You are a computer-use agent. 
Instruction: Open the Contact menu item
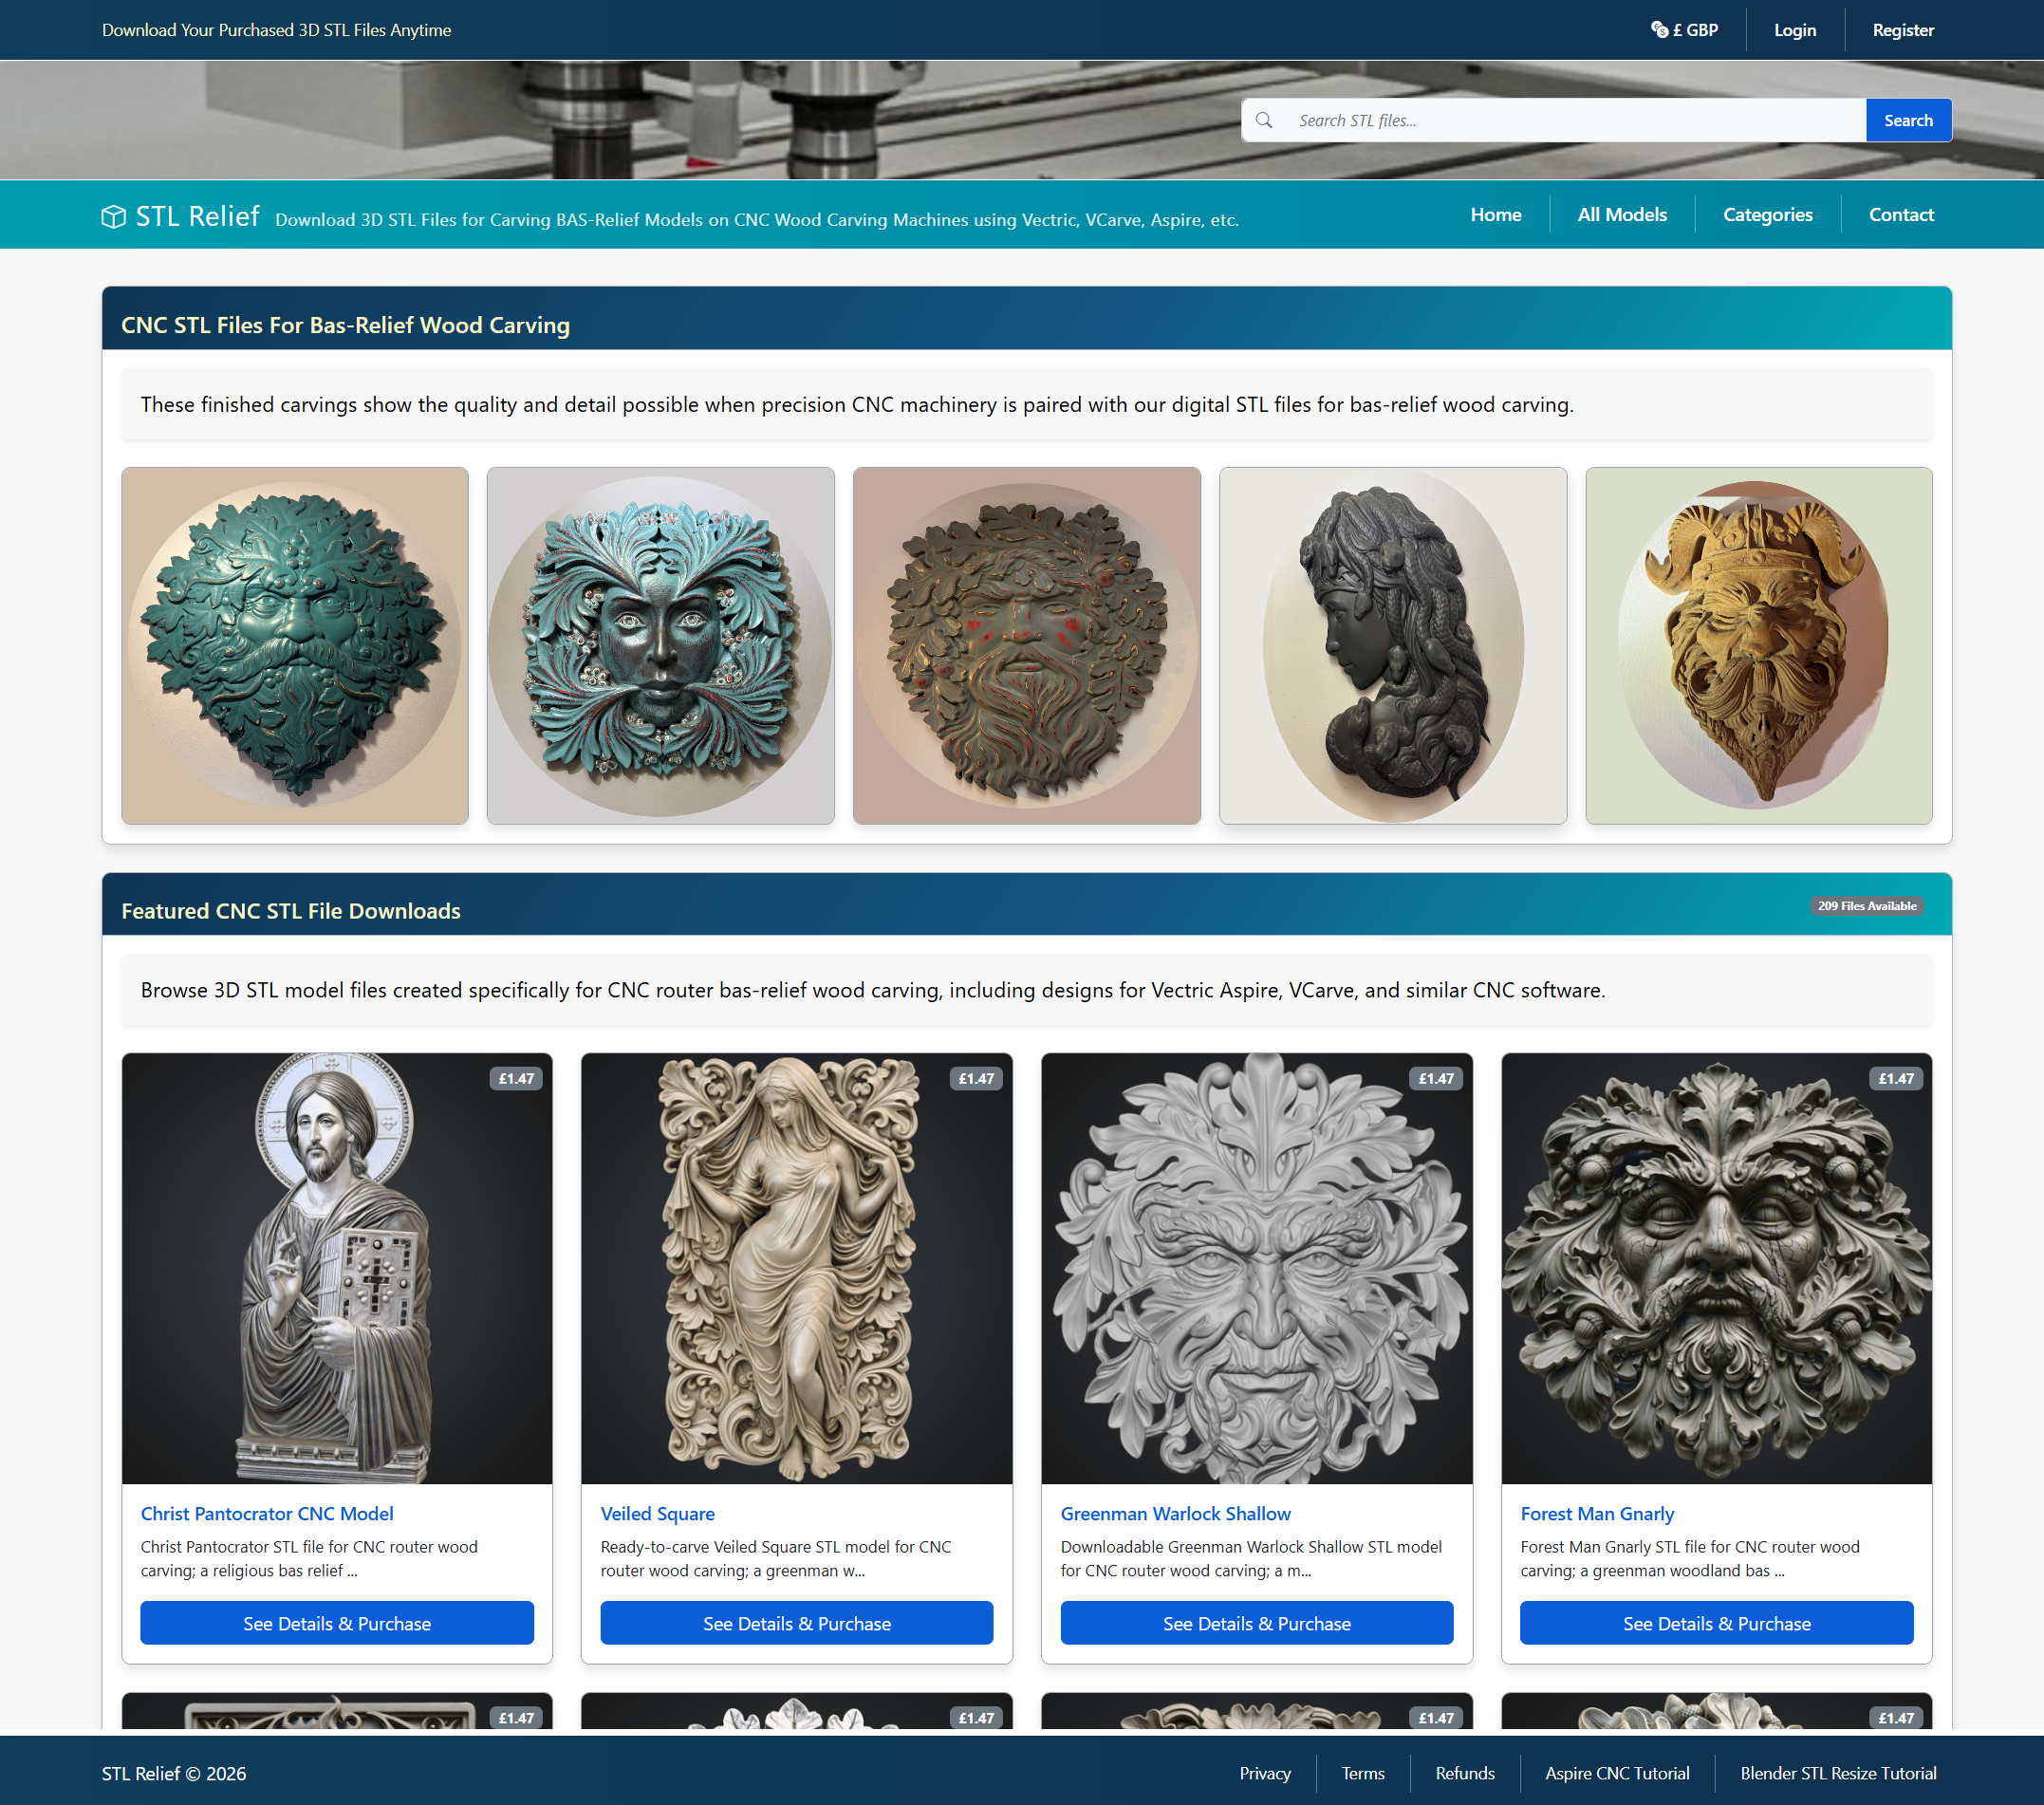(x=1901, y=214)
